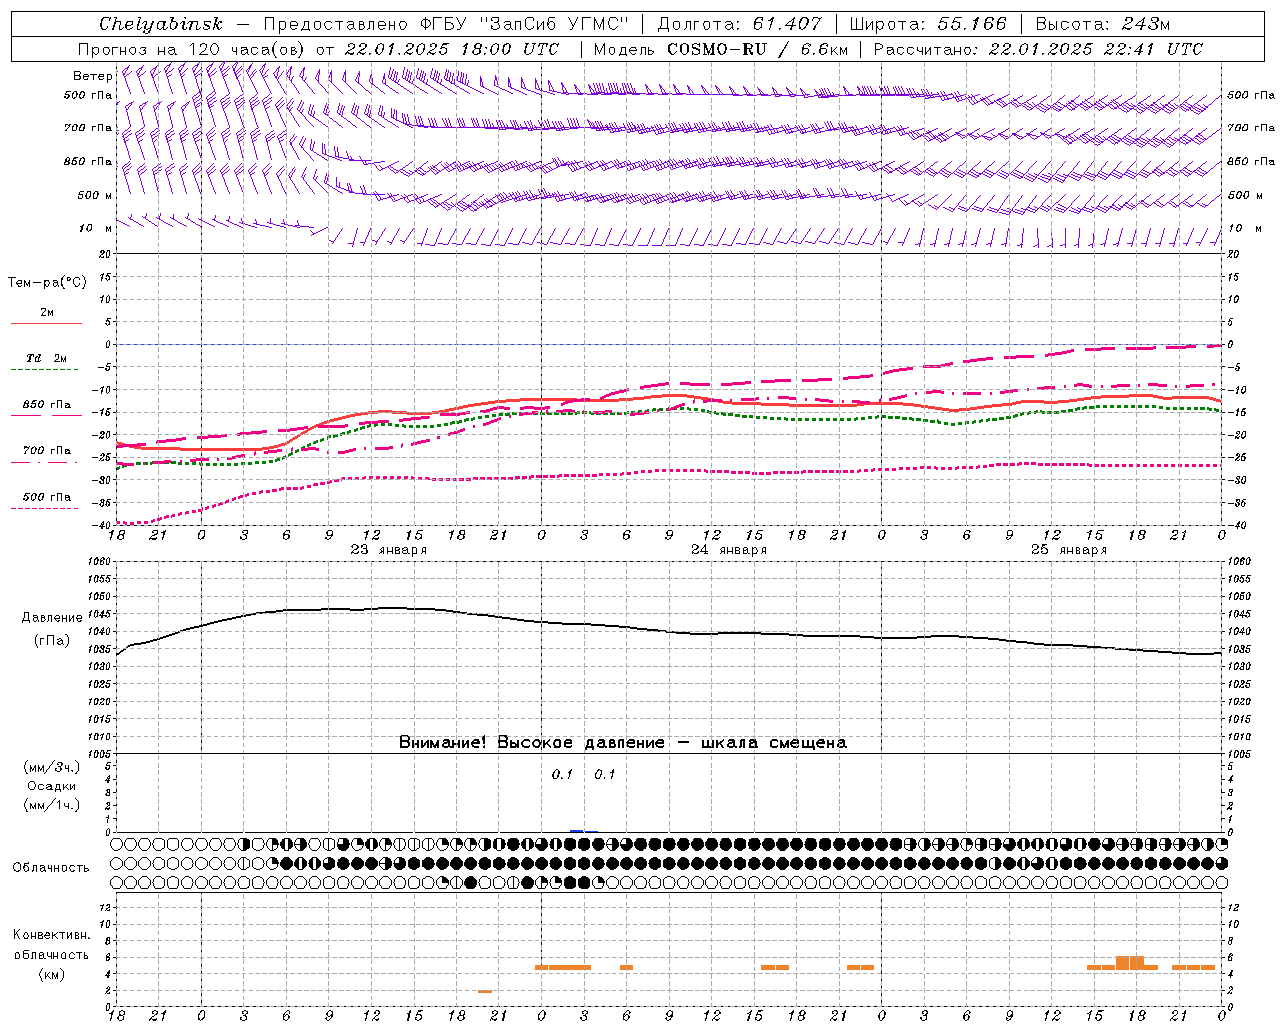Click the '500 гПа' dotted-line temperature legend entry
The width and height of the screenshot is (1280, 1024).
[47, 497]
